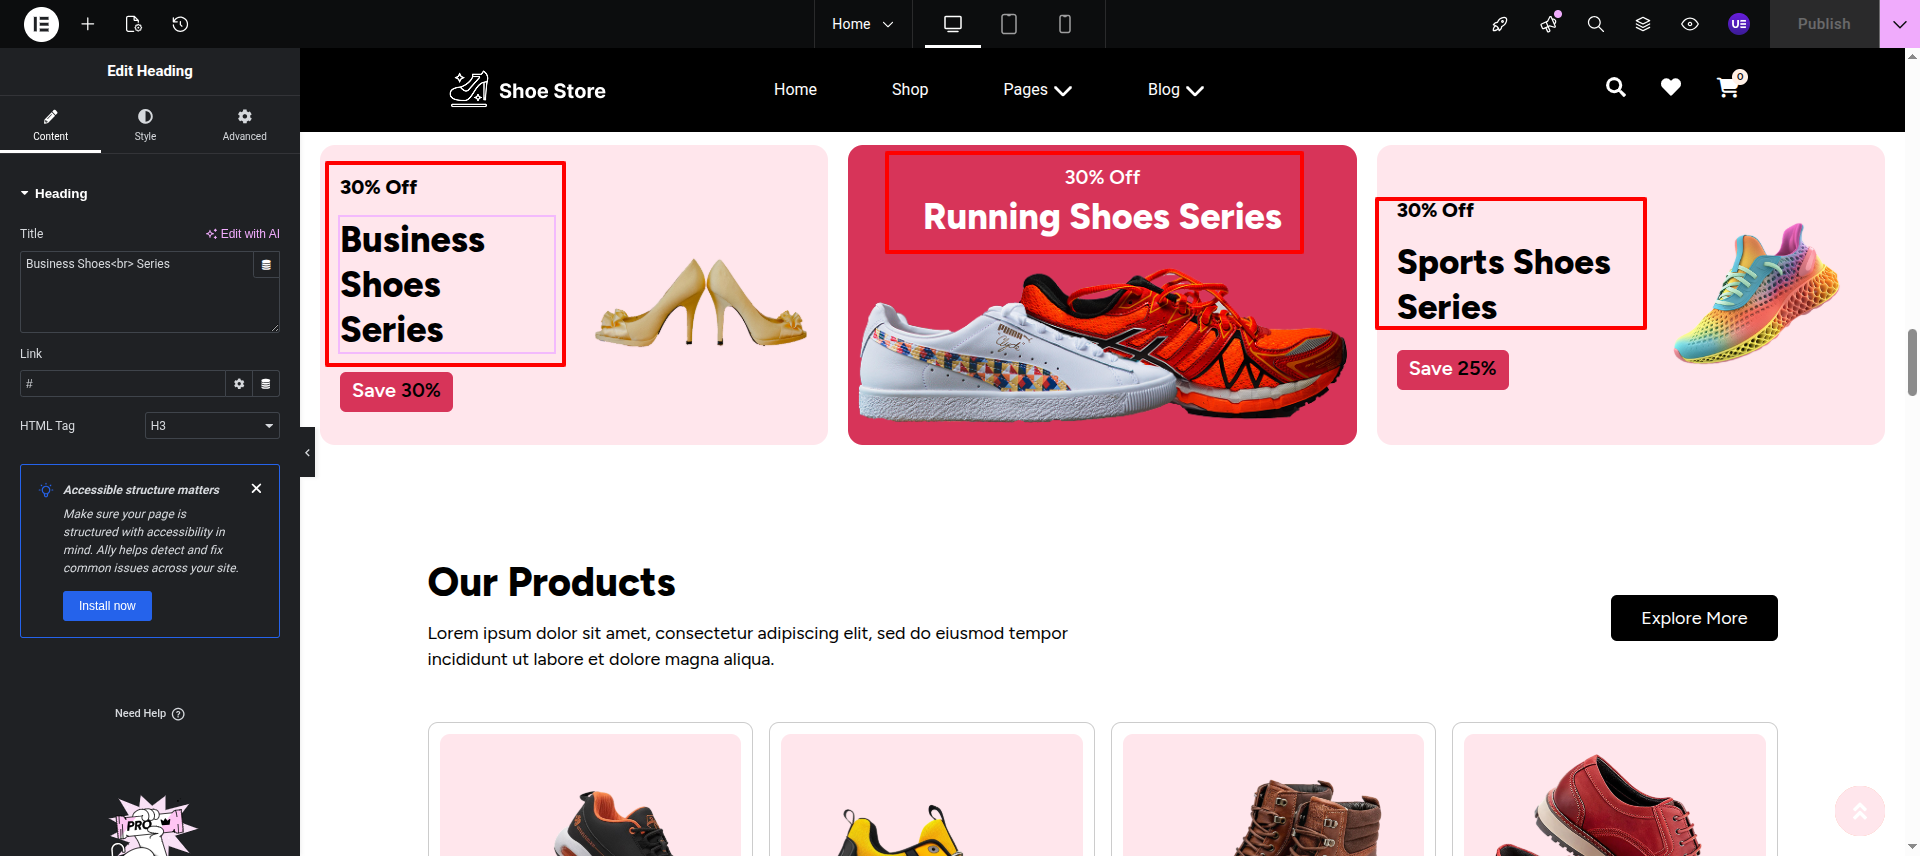
Task: Click the Elementor logo menu icon
Action: click(x=41, y=24)
